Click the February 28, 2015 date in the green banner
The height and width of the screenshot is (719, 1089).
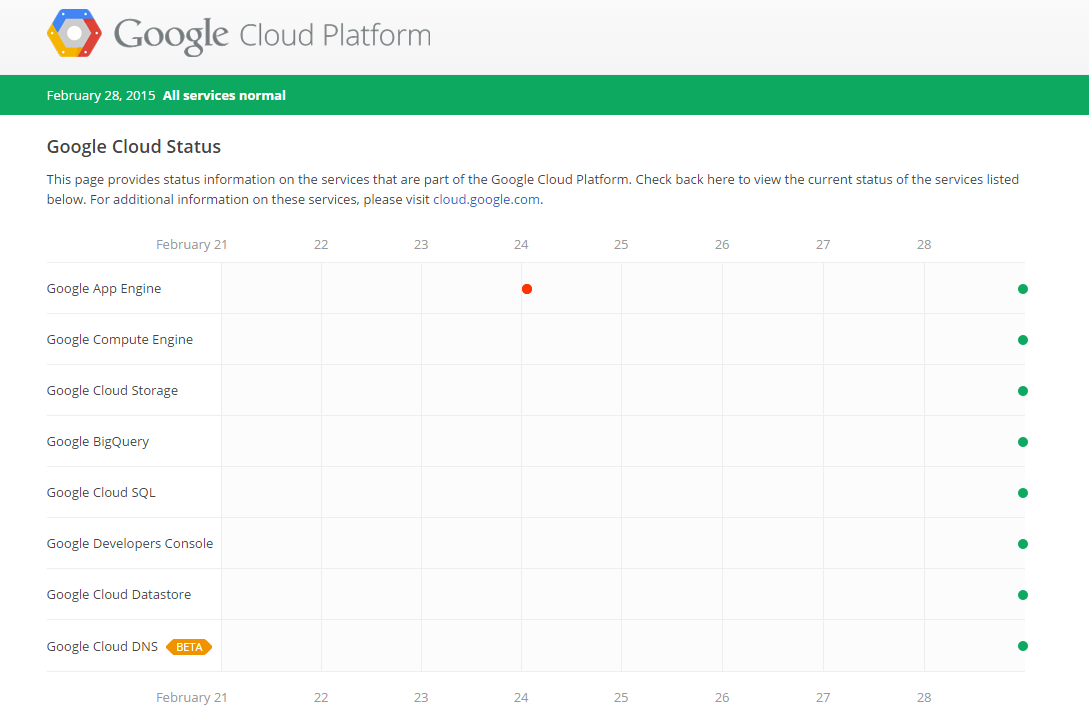[101, 95]
